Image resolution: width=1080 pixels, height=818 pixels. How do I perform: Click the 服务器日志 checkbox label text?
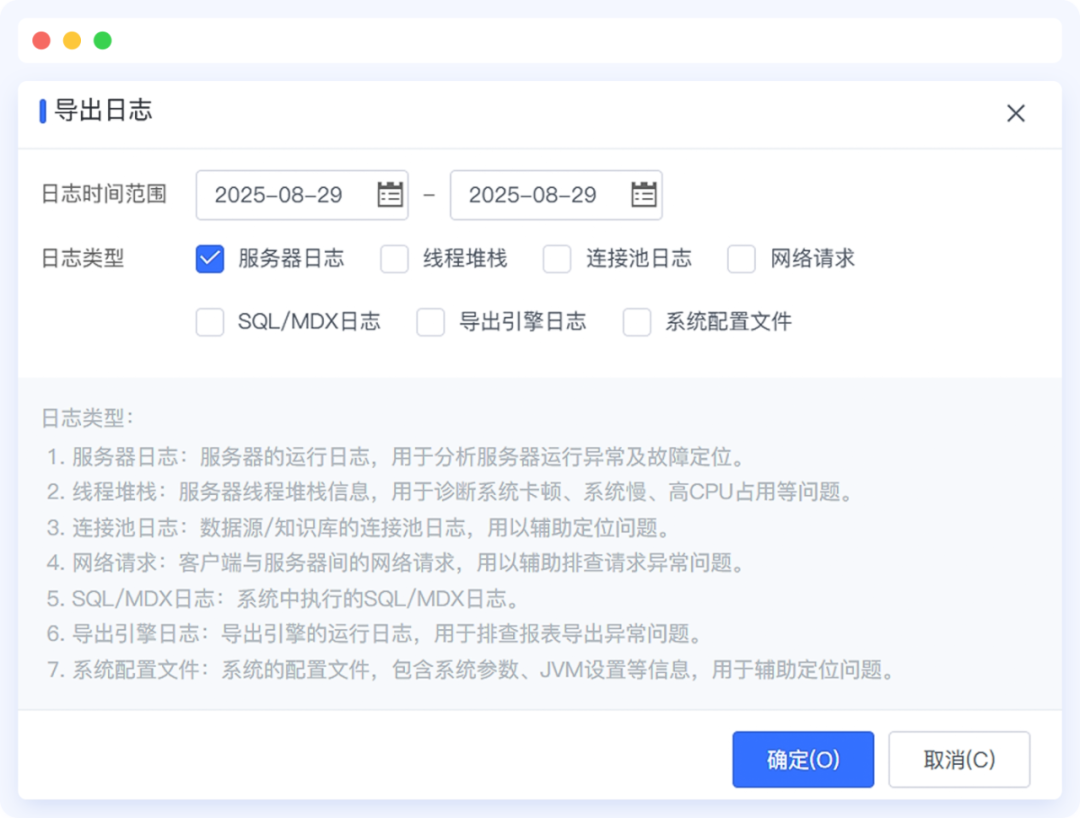(x=291, y=259)
